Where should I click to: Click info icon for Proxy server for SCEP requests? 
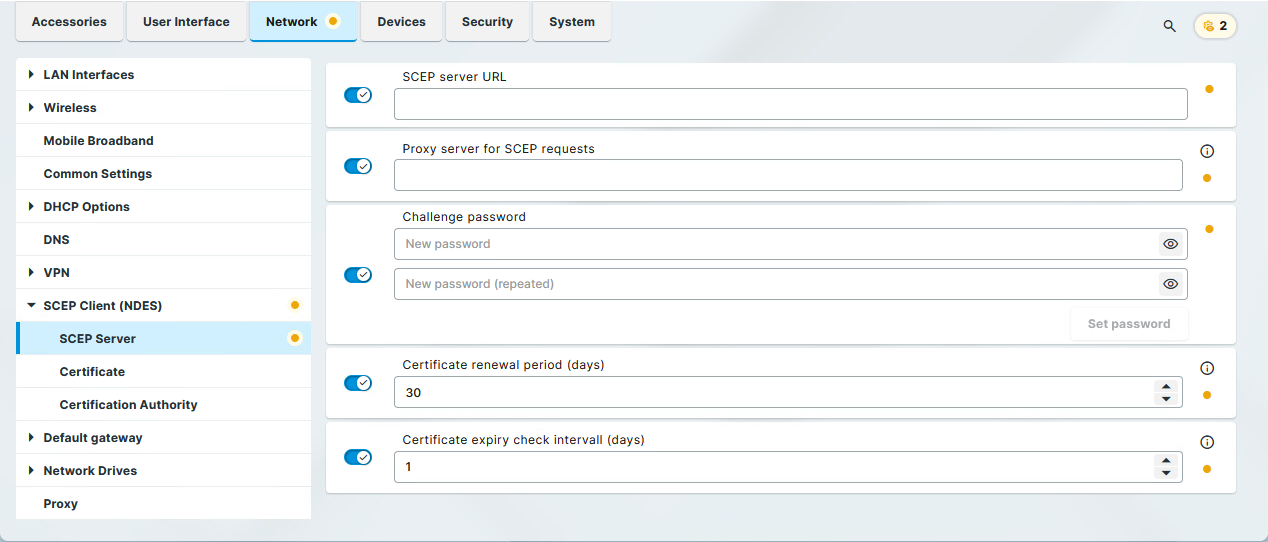(1206, 152)
